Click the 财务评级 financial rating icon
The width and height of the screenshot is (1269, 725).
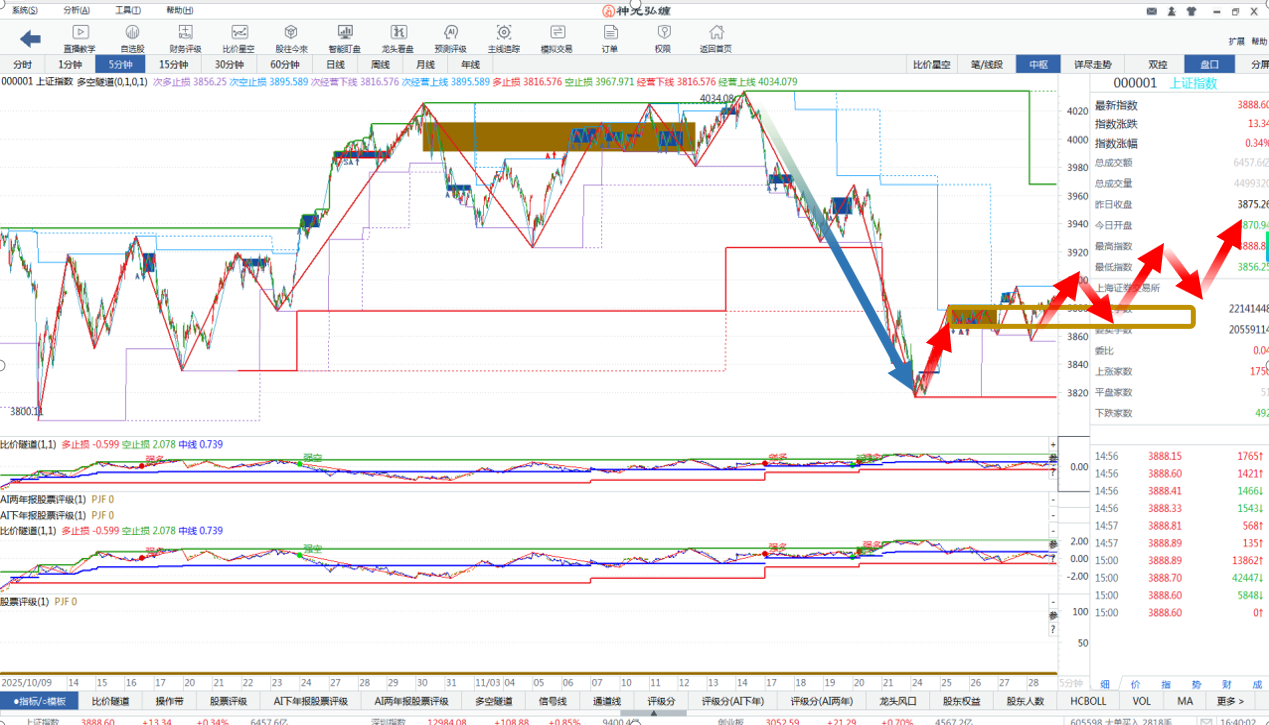click(x=185, y=38)
